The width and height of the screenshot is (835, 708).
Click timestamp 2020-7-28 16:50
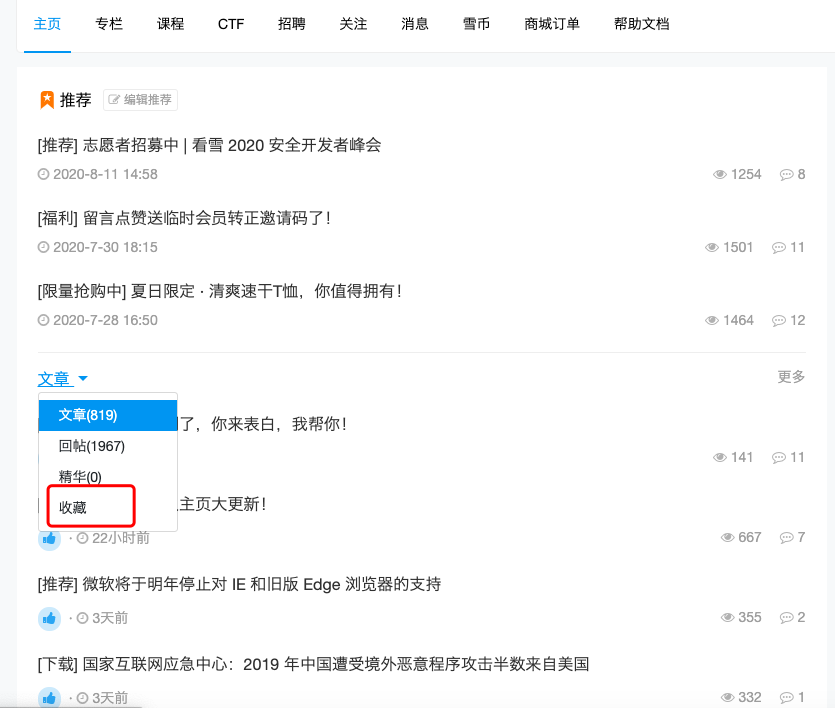tap(105, 320)
